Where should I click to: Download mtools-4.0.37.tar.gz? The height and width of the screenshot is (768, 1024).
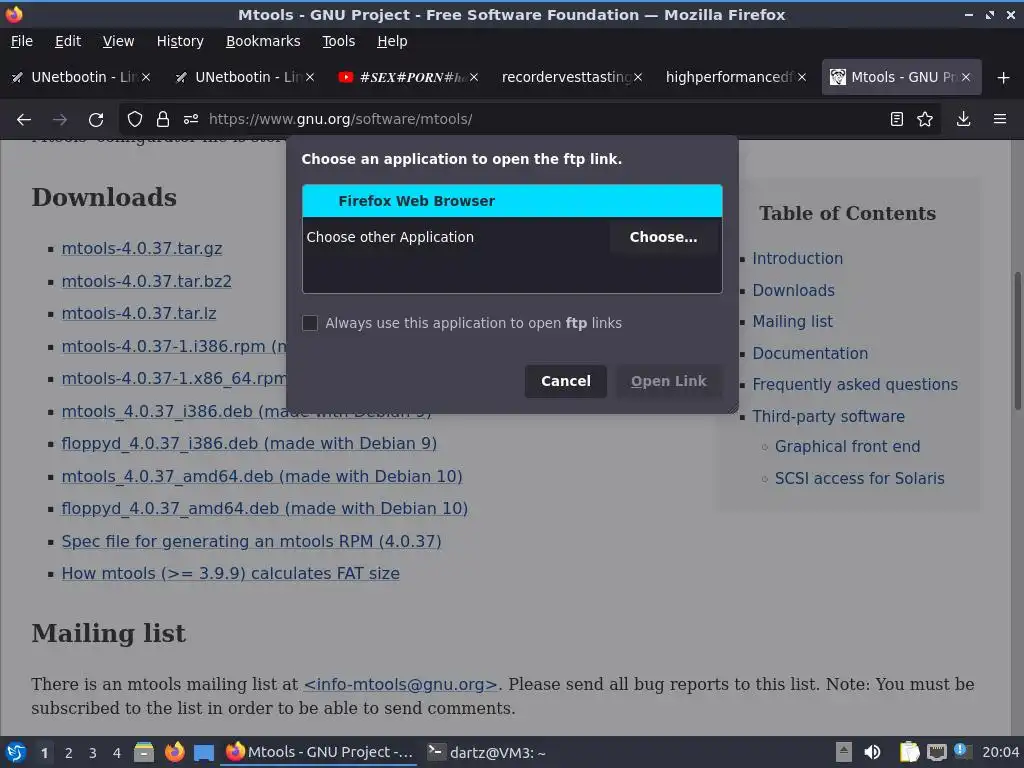142,249
